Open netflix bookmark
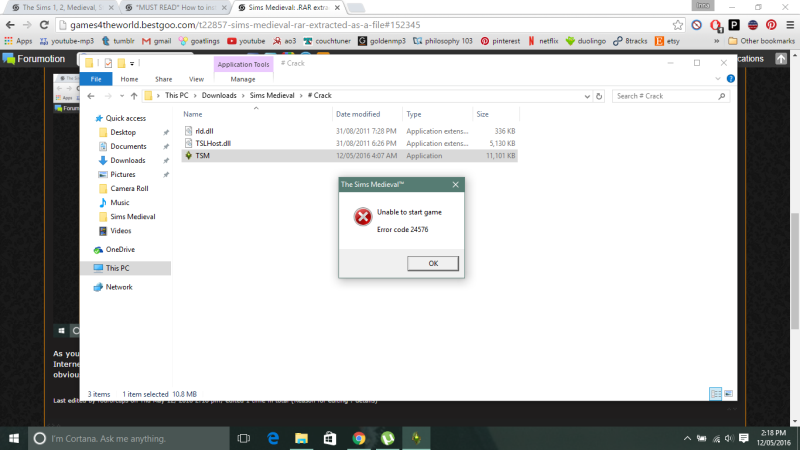The height and width of the screenshot is (450, 800). click(x=543, y=41)
